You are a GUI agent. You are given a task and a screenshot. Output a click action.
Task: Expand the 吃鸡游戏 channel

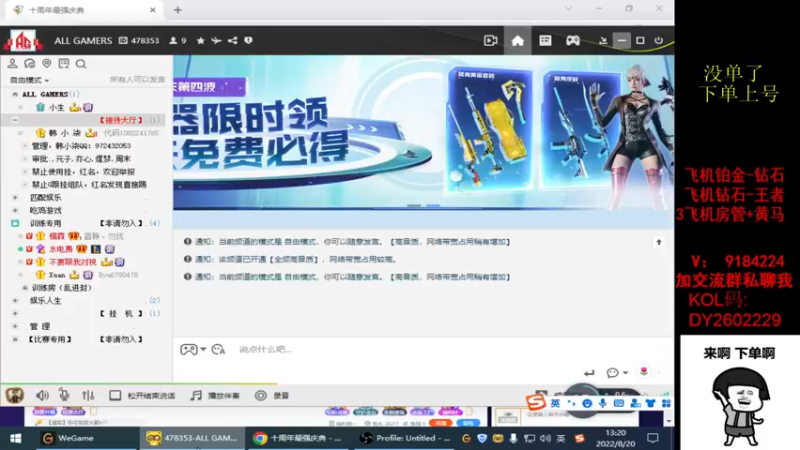pyautogui.click(x=15, y=210)
